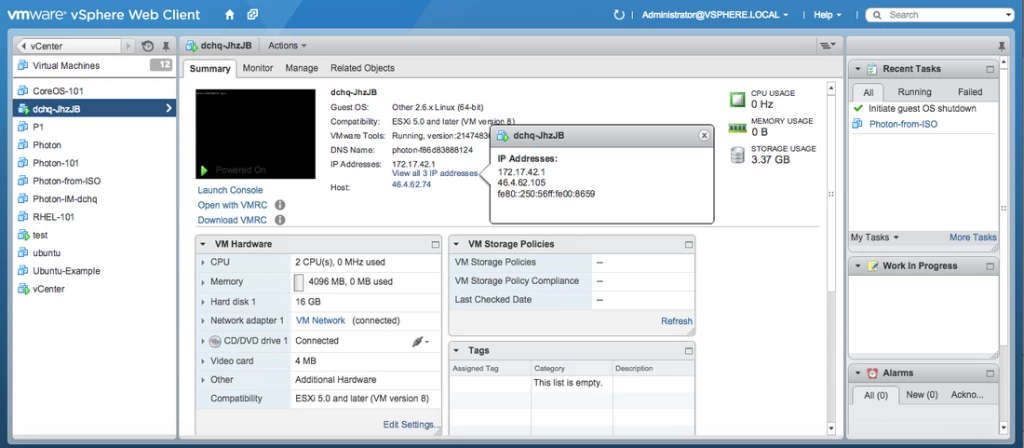Click the Alarms bell icon
1024x448 pixels.
[872, 374]
